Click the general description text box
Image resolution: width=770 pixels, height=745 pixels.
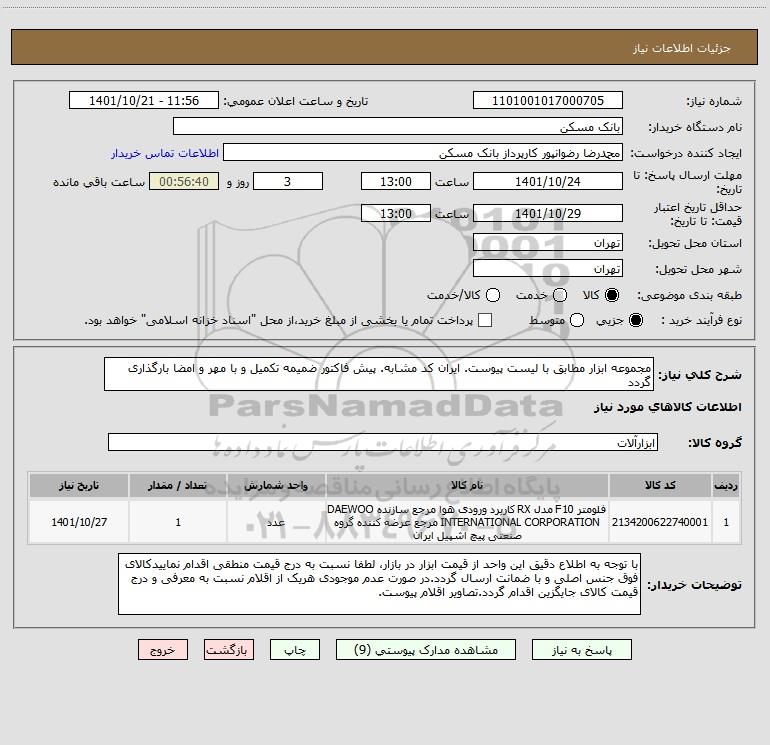click(379, 374)
